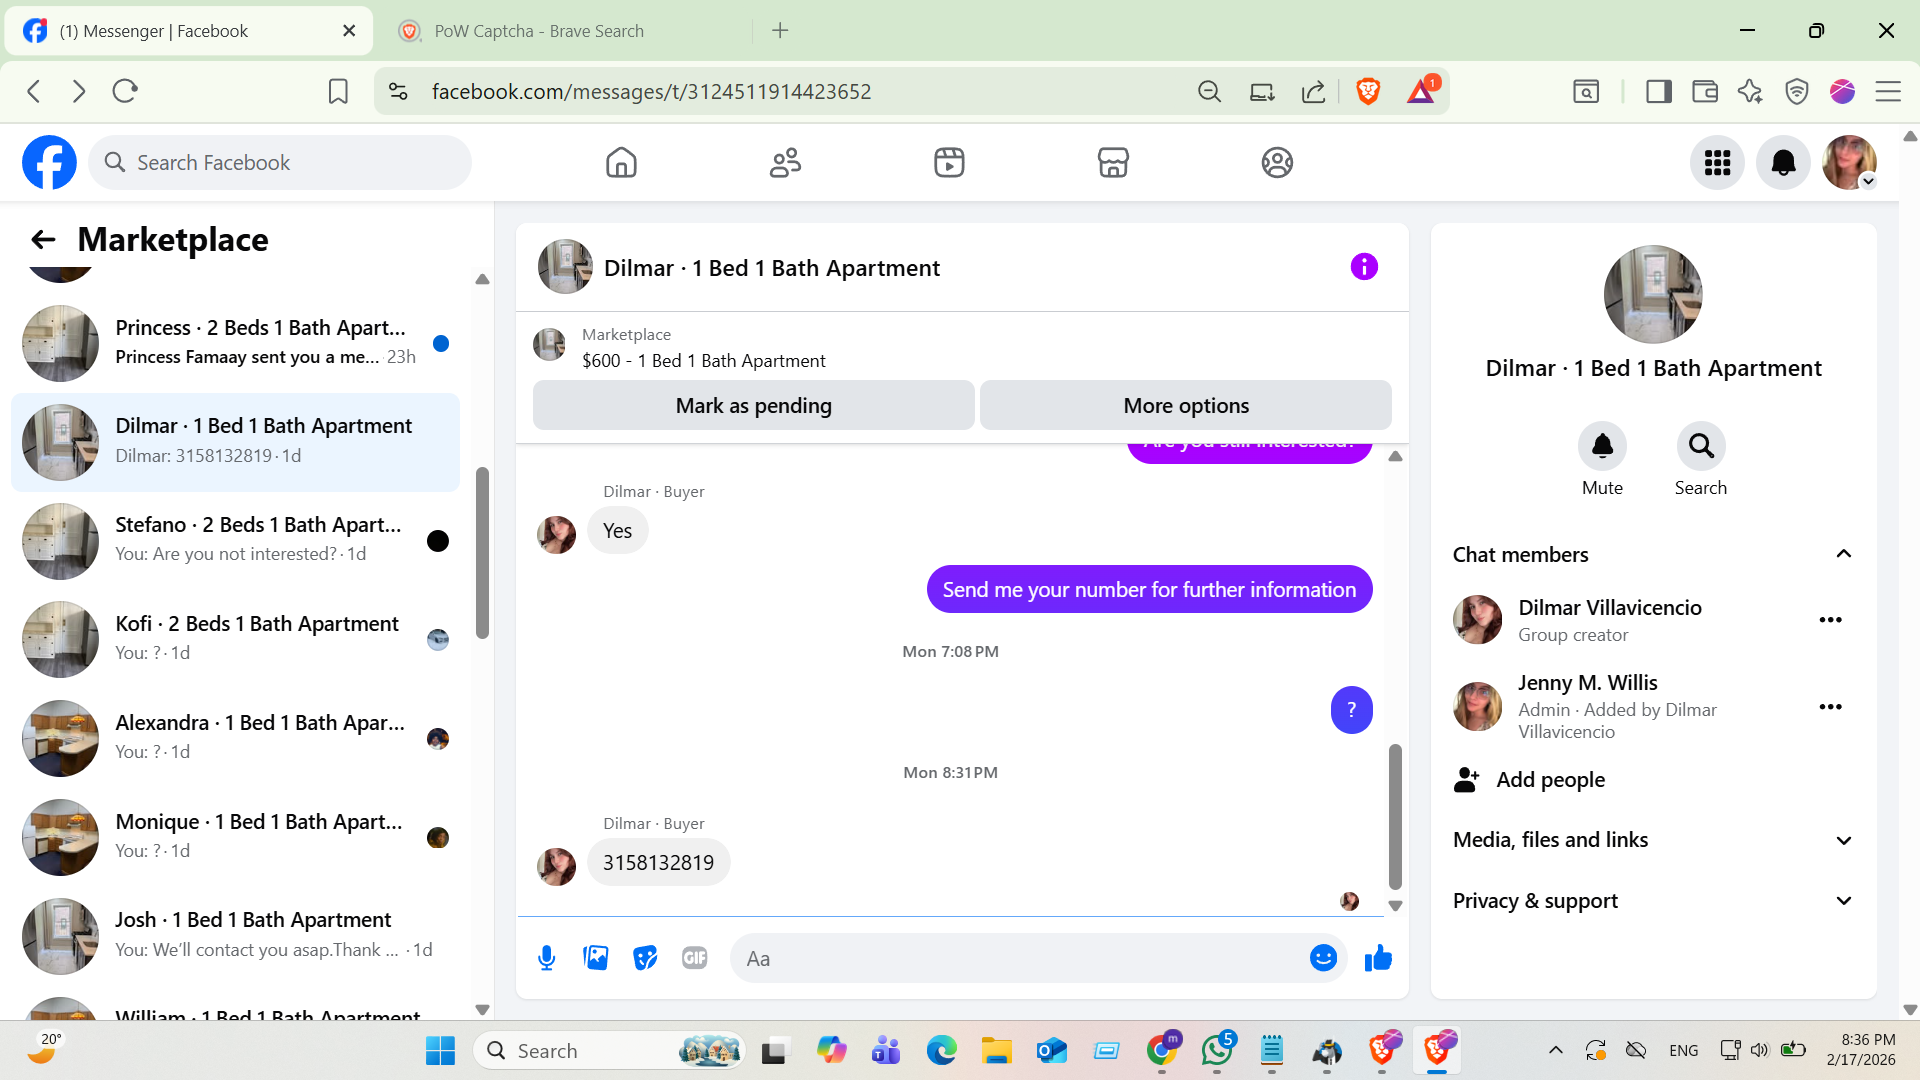
Task: Toggle the Brave Shields icon
Action: pyautogui.click(x=1368, y=91)
